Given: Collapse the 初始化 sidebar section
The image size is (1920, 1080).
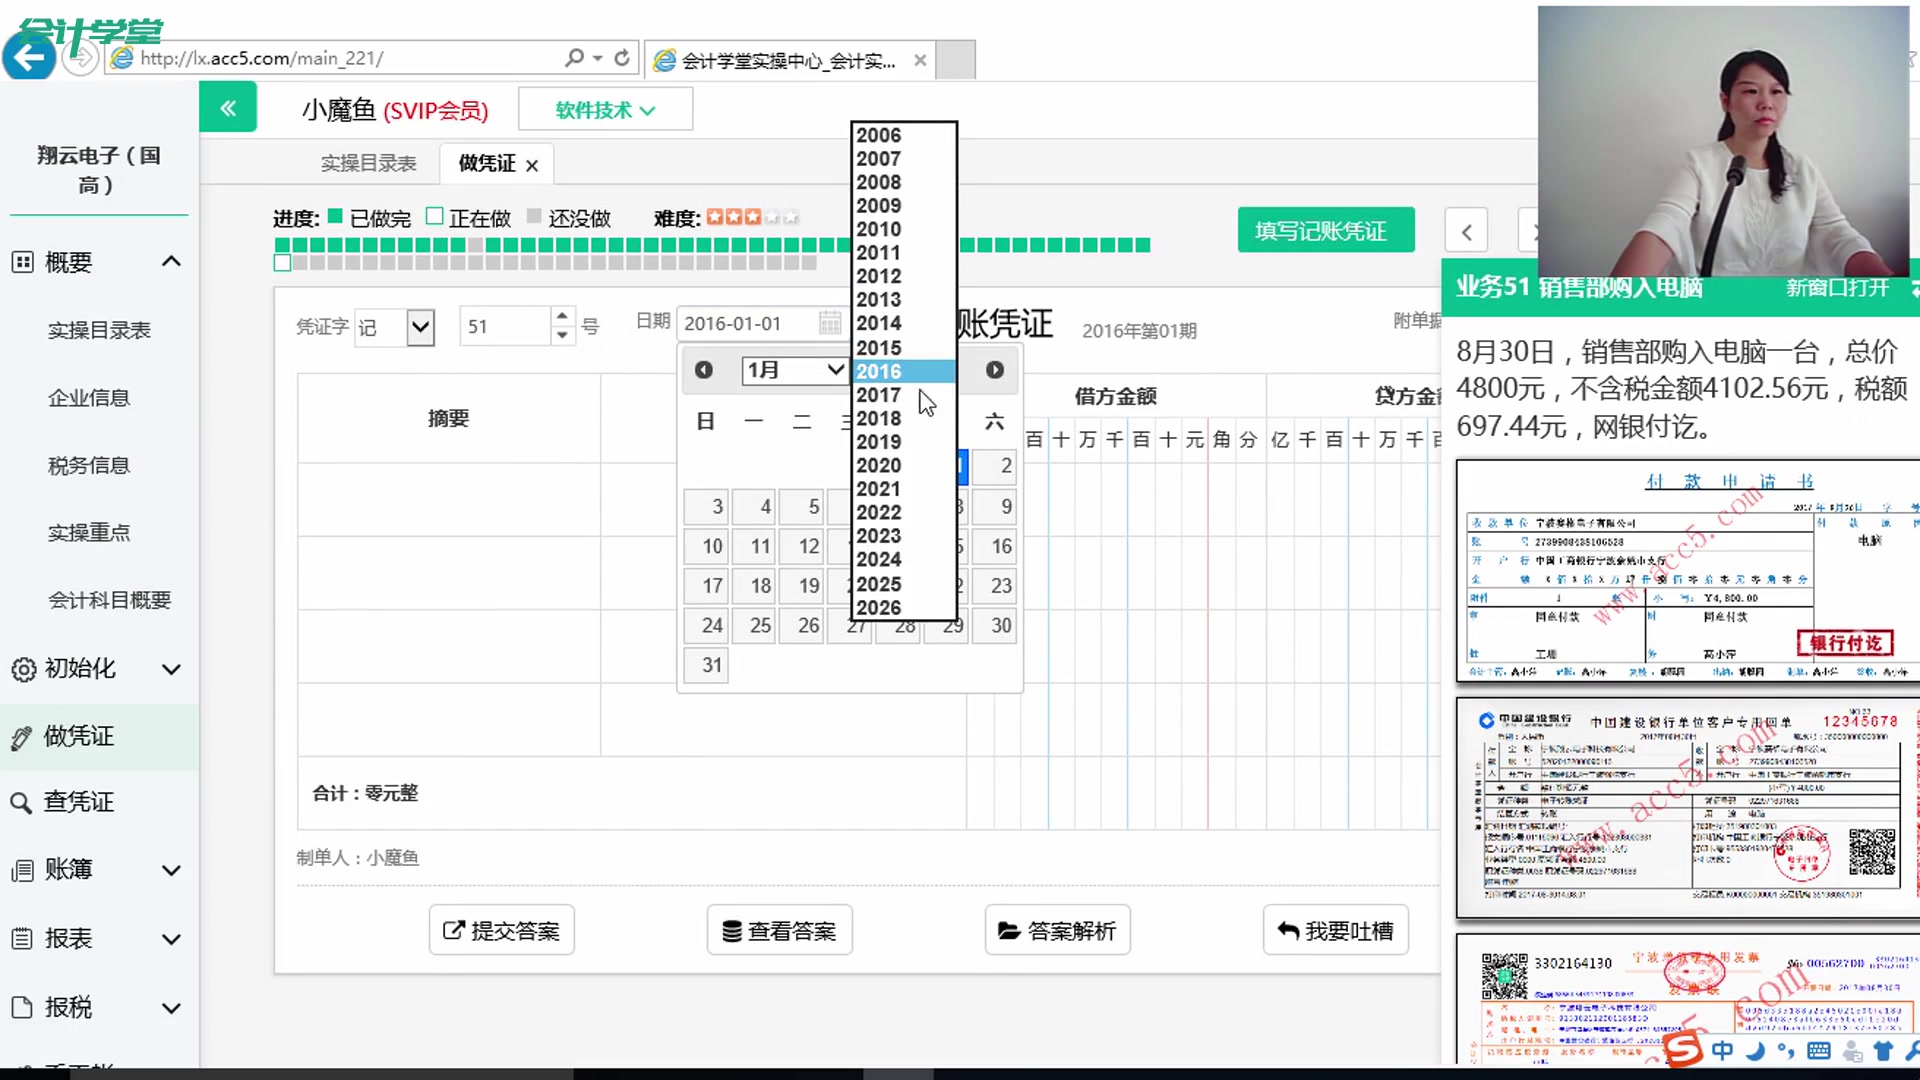Looking at the screenshot, I should point(171,669).
